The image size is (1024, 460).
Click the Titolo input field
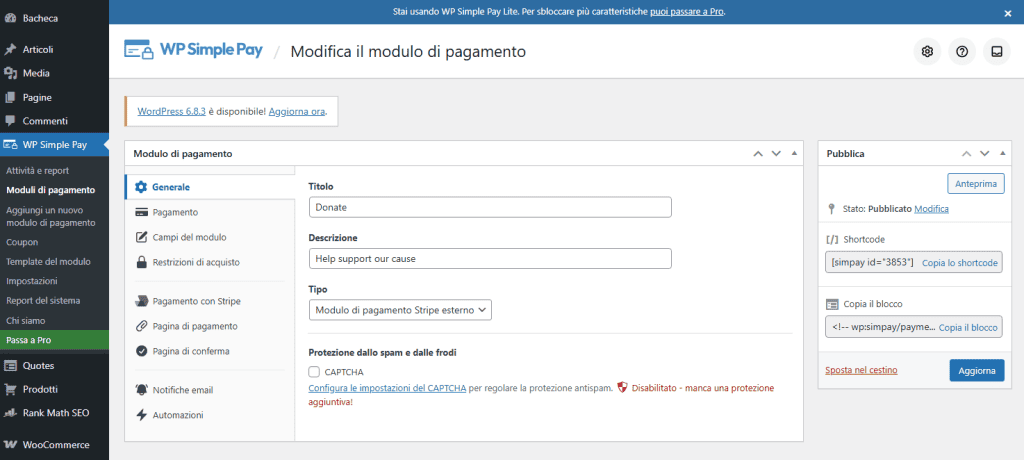[490, 207]
